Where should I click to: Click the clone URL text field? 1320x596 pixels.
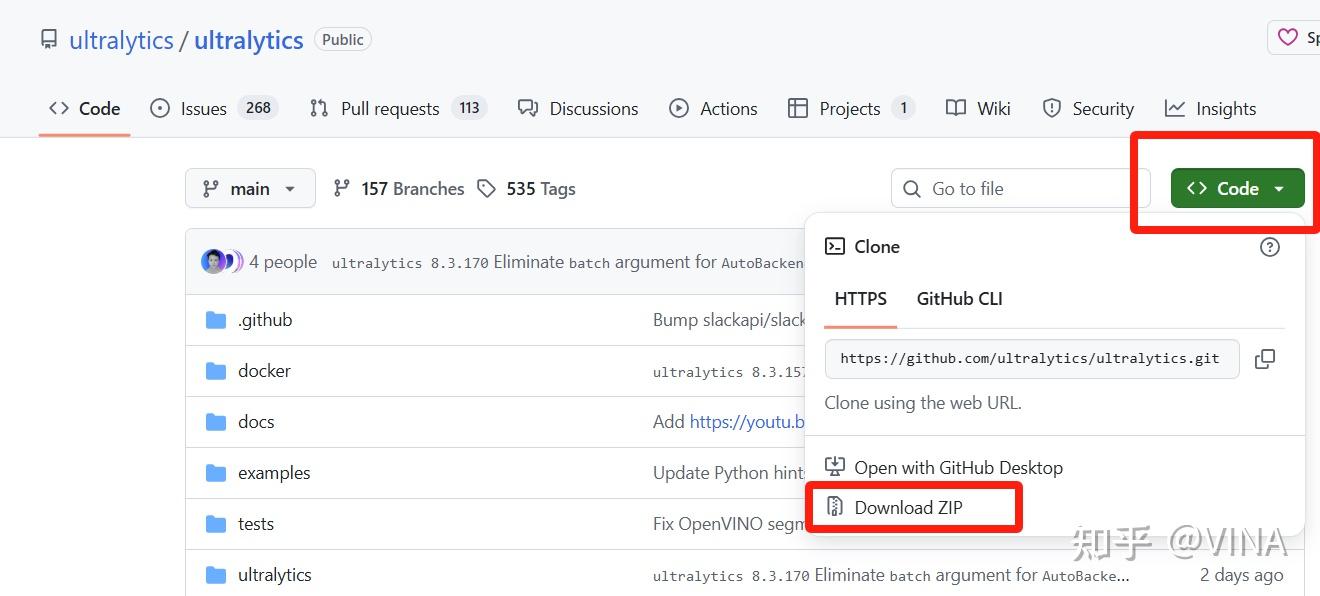1030,358
